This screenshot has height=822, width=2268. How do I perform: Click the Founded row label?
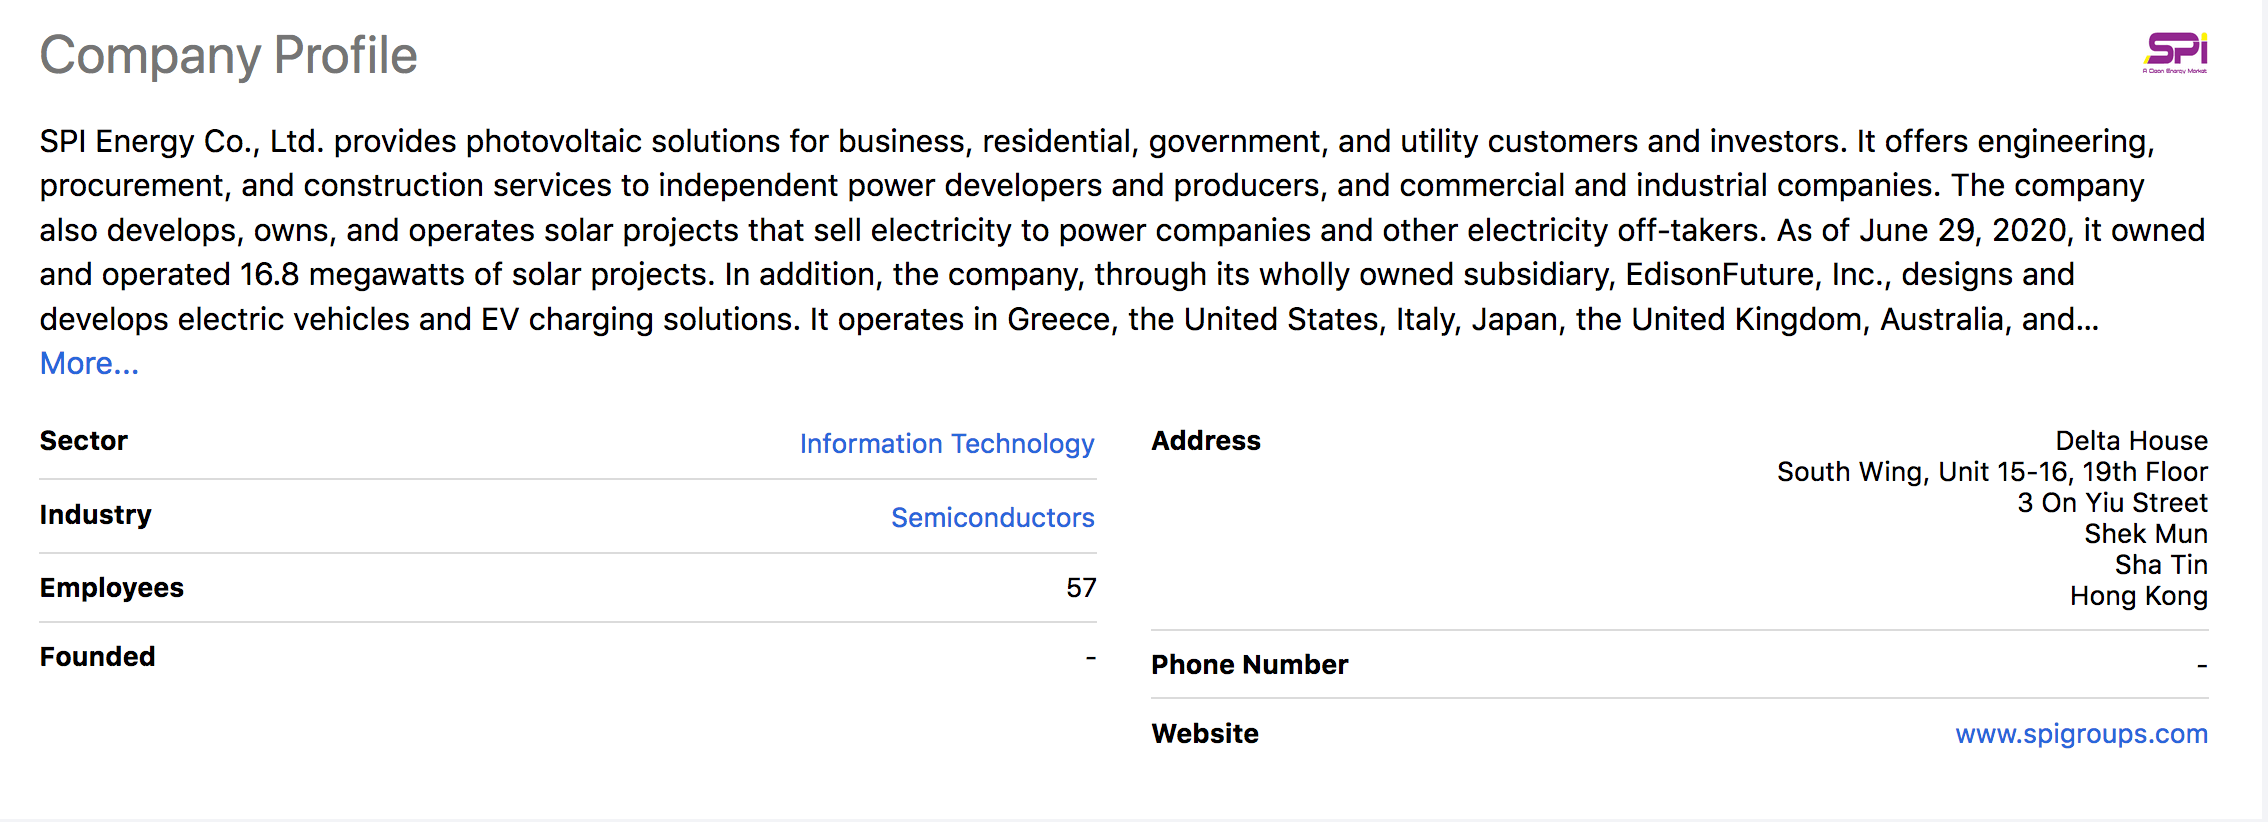[x=98, y=657]
